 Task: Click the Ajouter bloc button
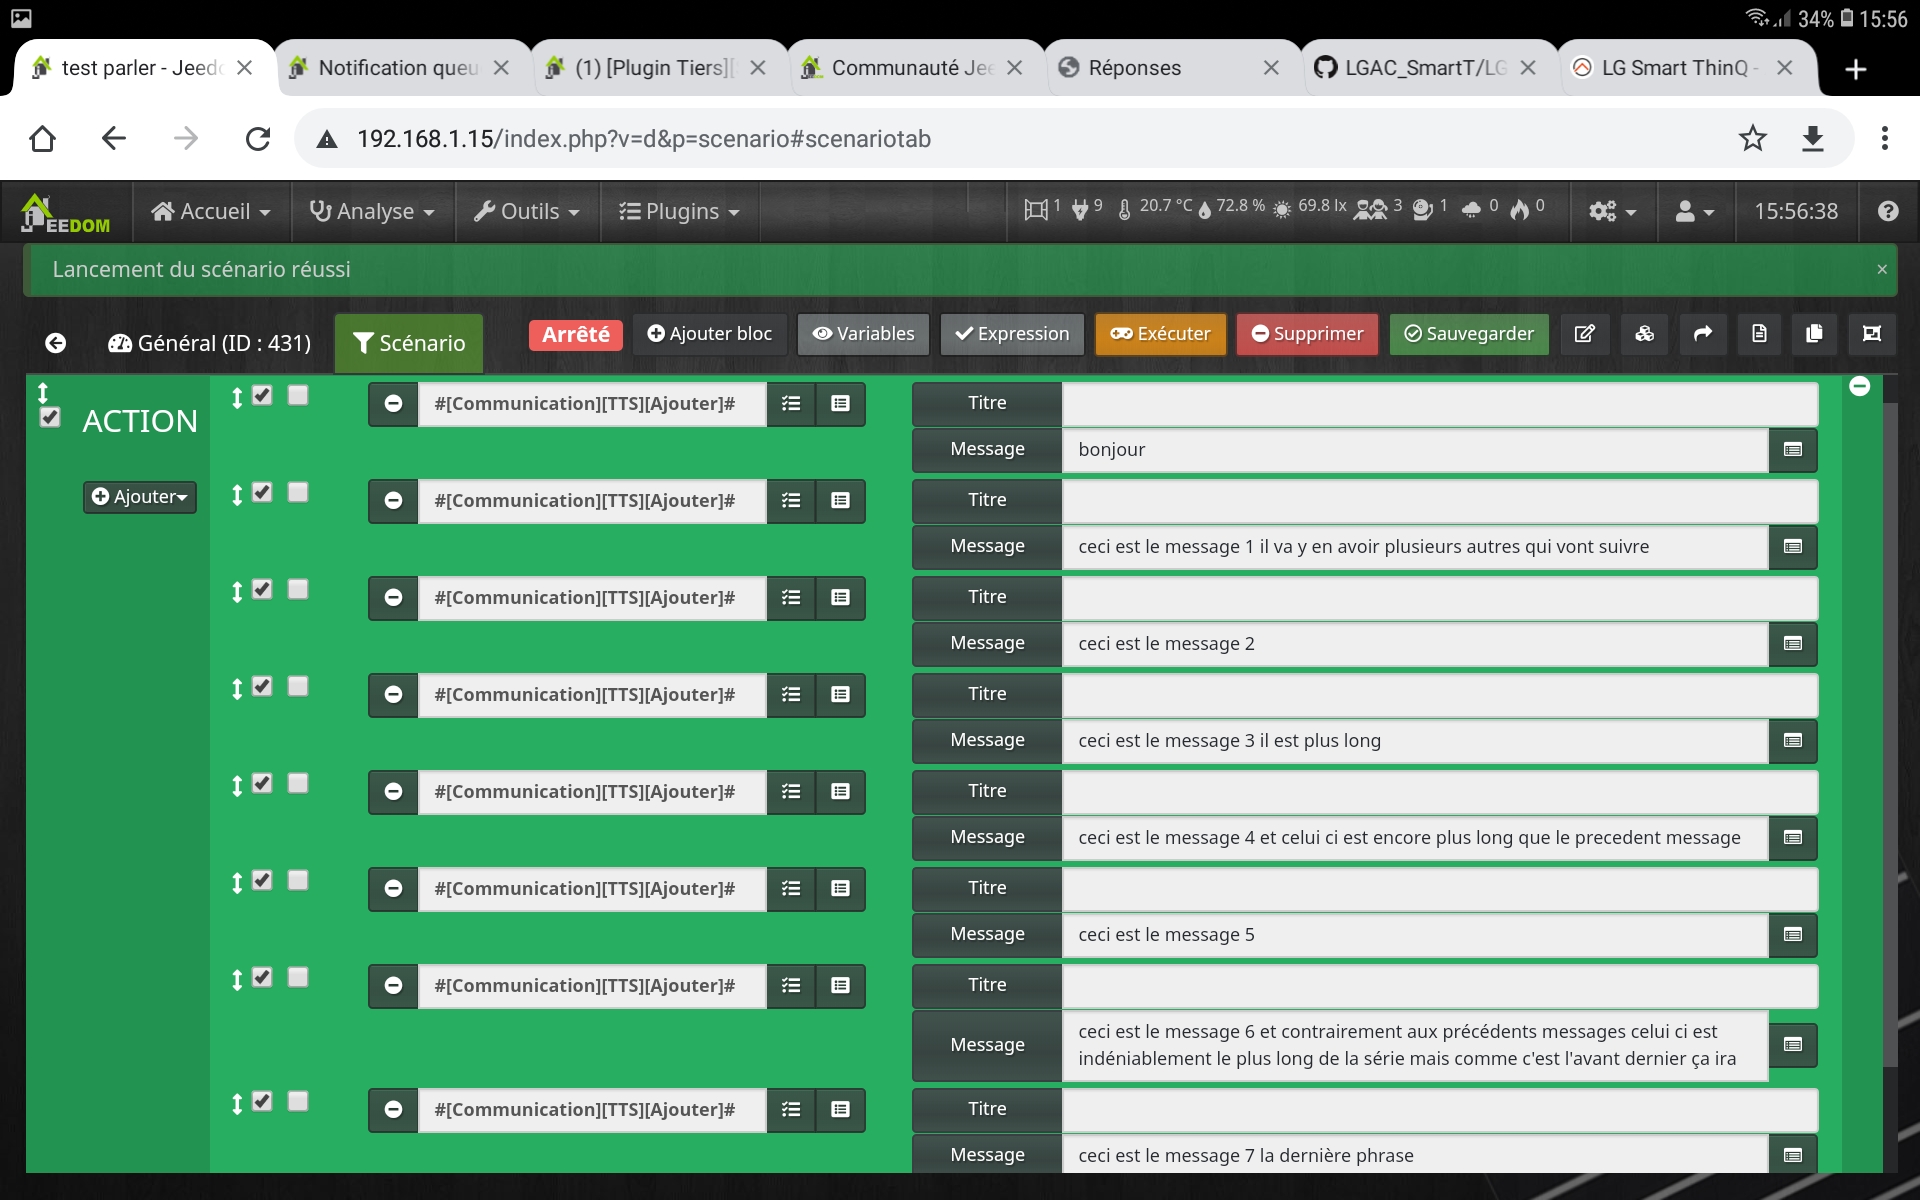[x=709, y=334]
